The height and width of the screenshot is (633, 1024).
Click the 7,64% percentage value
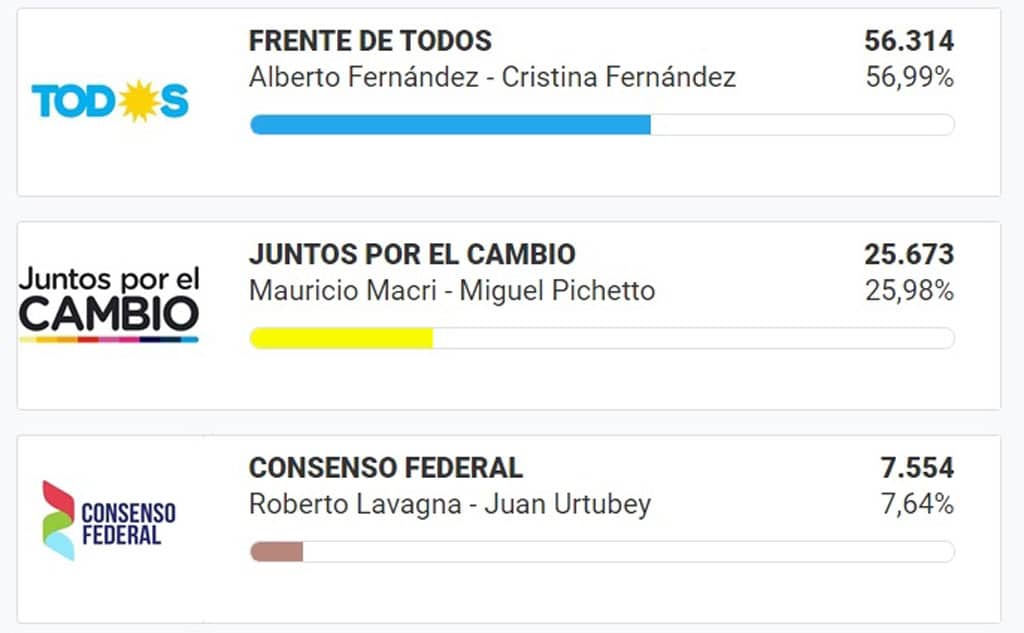point(917,504)
